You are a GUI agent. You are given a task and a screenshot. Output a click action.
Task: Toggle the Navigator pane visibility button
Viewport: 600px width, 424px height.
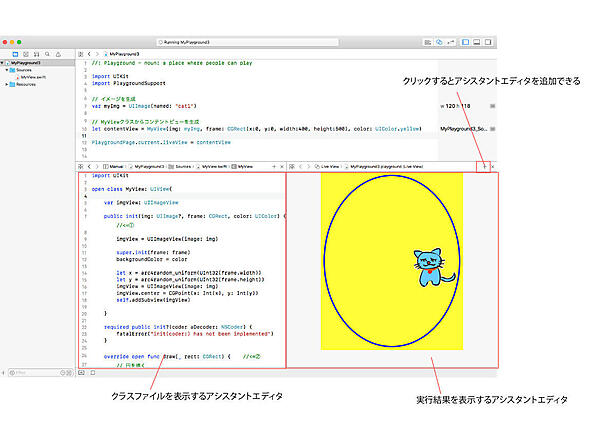(x=465, y=42)
